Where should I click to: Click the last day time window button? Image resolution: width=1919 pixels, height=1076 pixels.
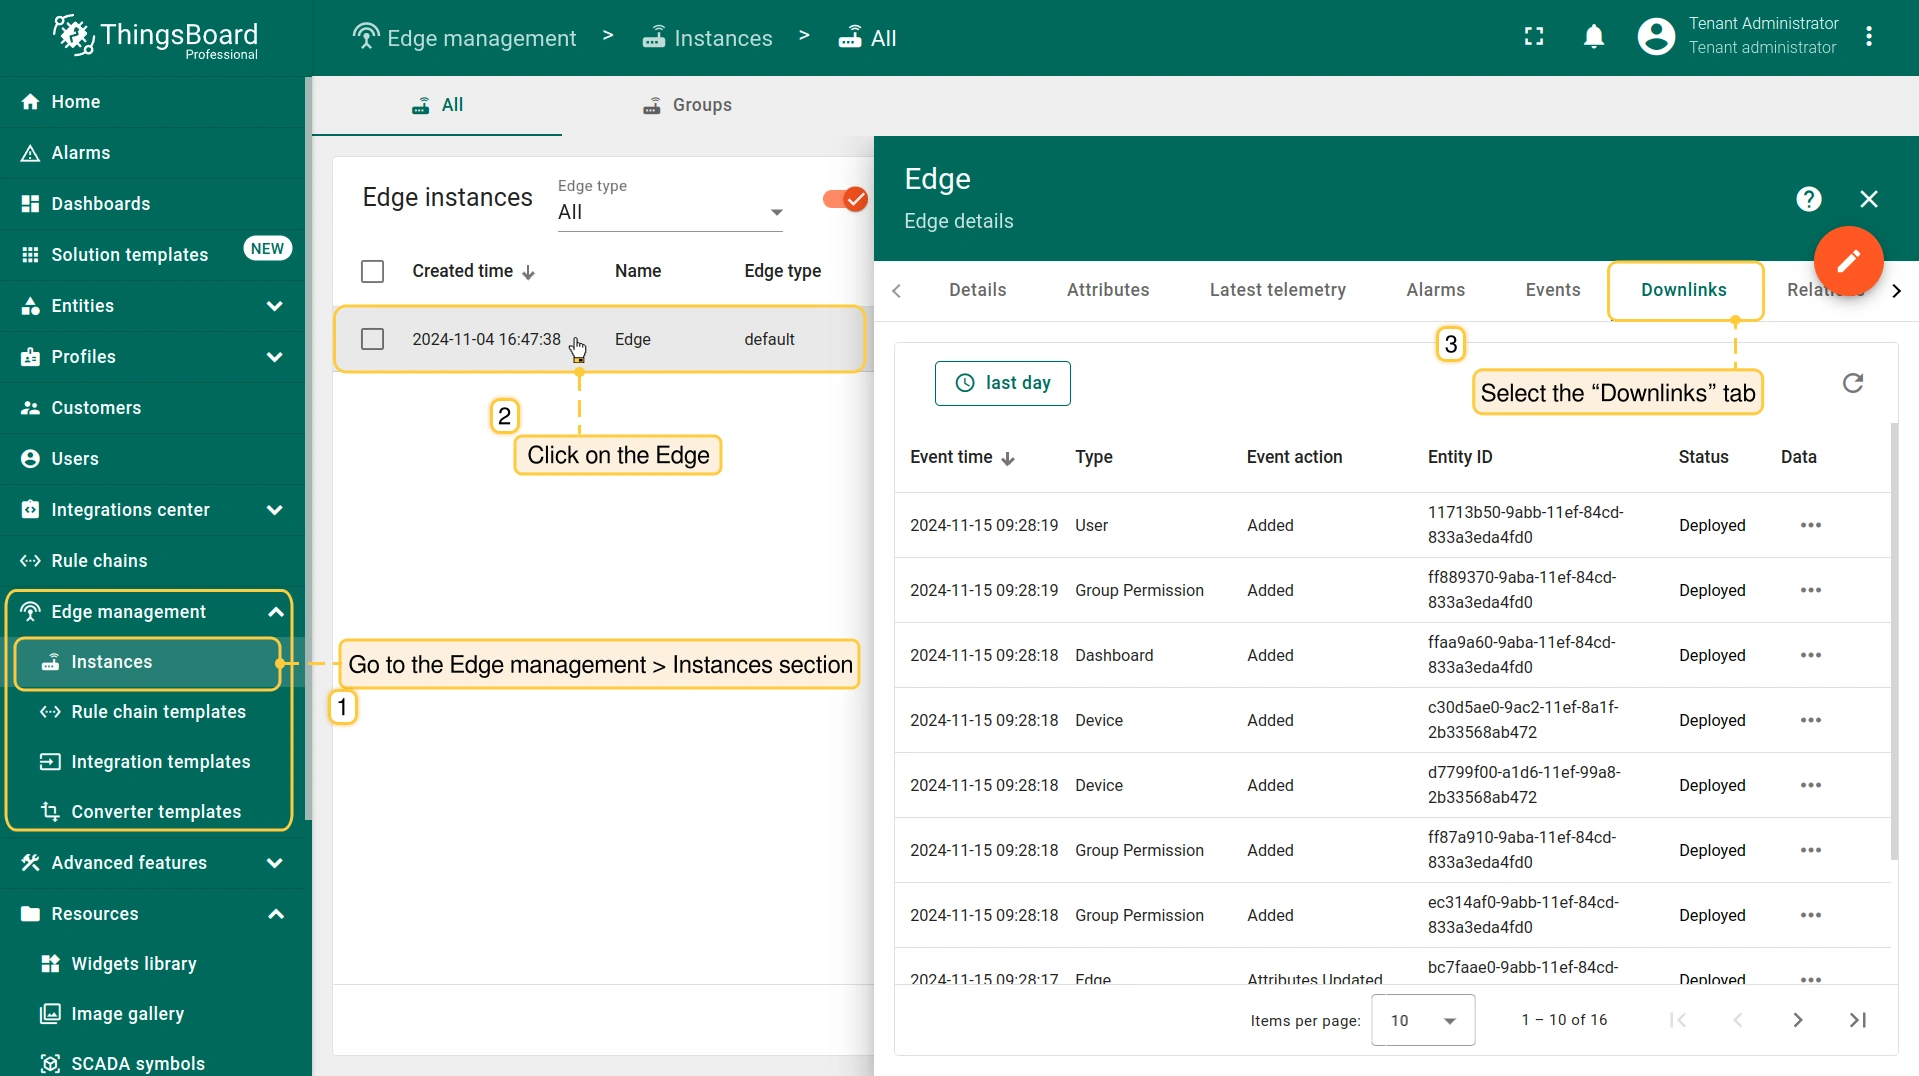[1002, 383]
